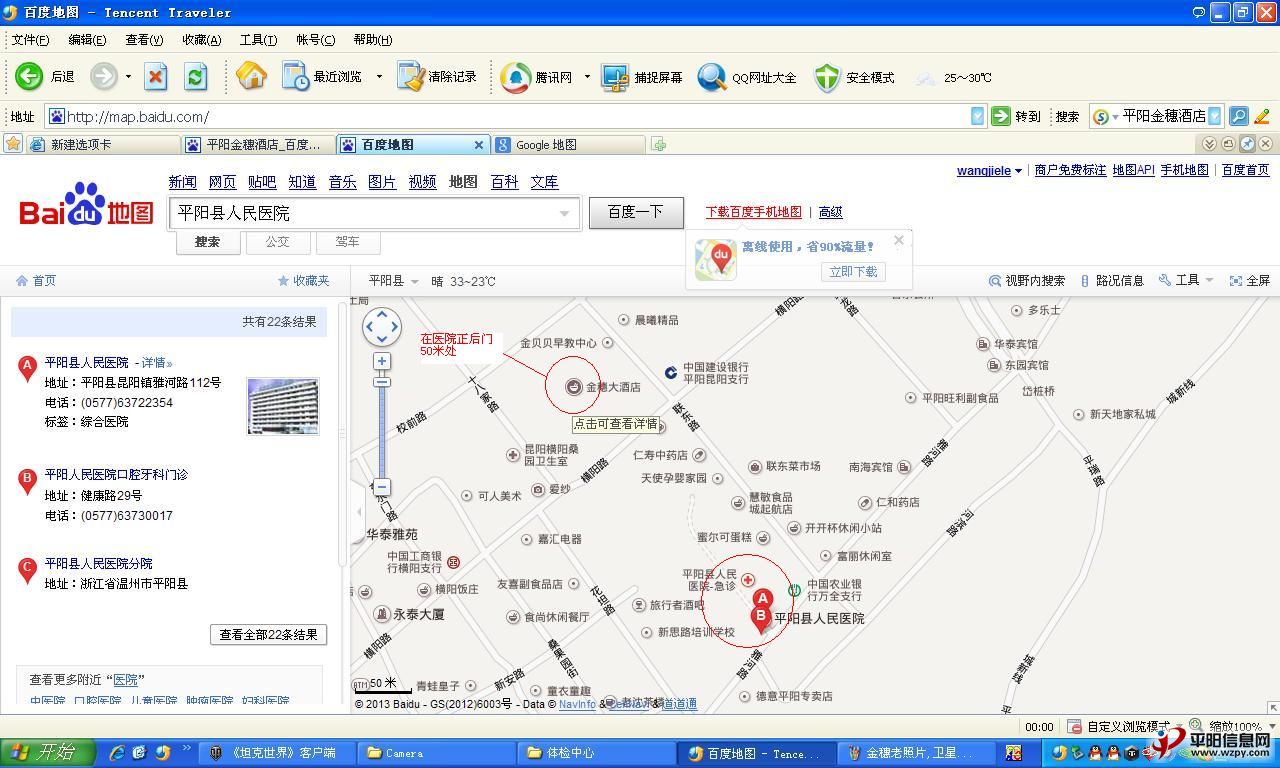Click the map pan compass control
Image resolution: width=1280 pixels, height=768 pixels.
(x=382, y=326)
